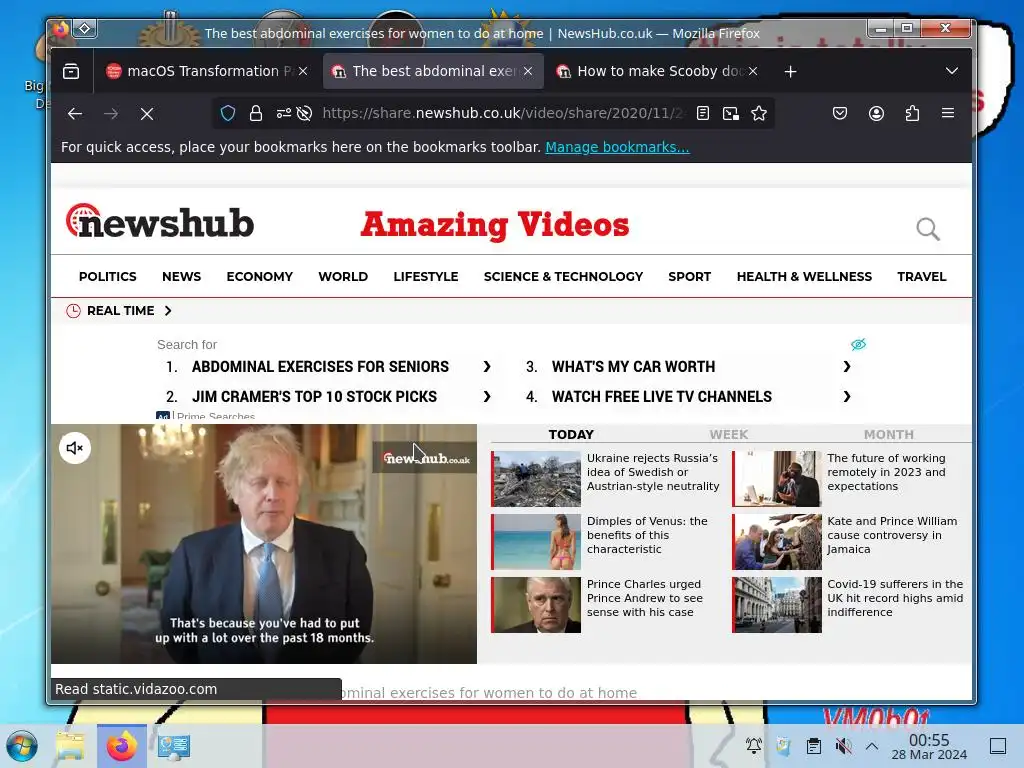Open the SCIENCE & TECHNOLOGY section
Screen dimensions: 1024x768
pyautogui.click(x=564, y=277)
